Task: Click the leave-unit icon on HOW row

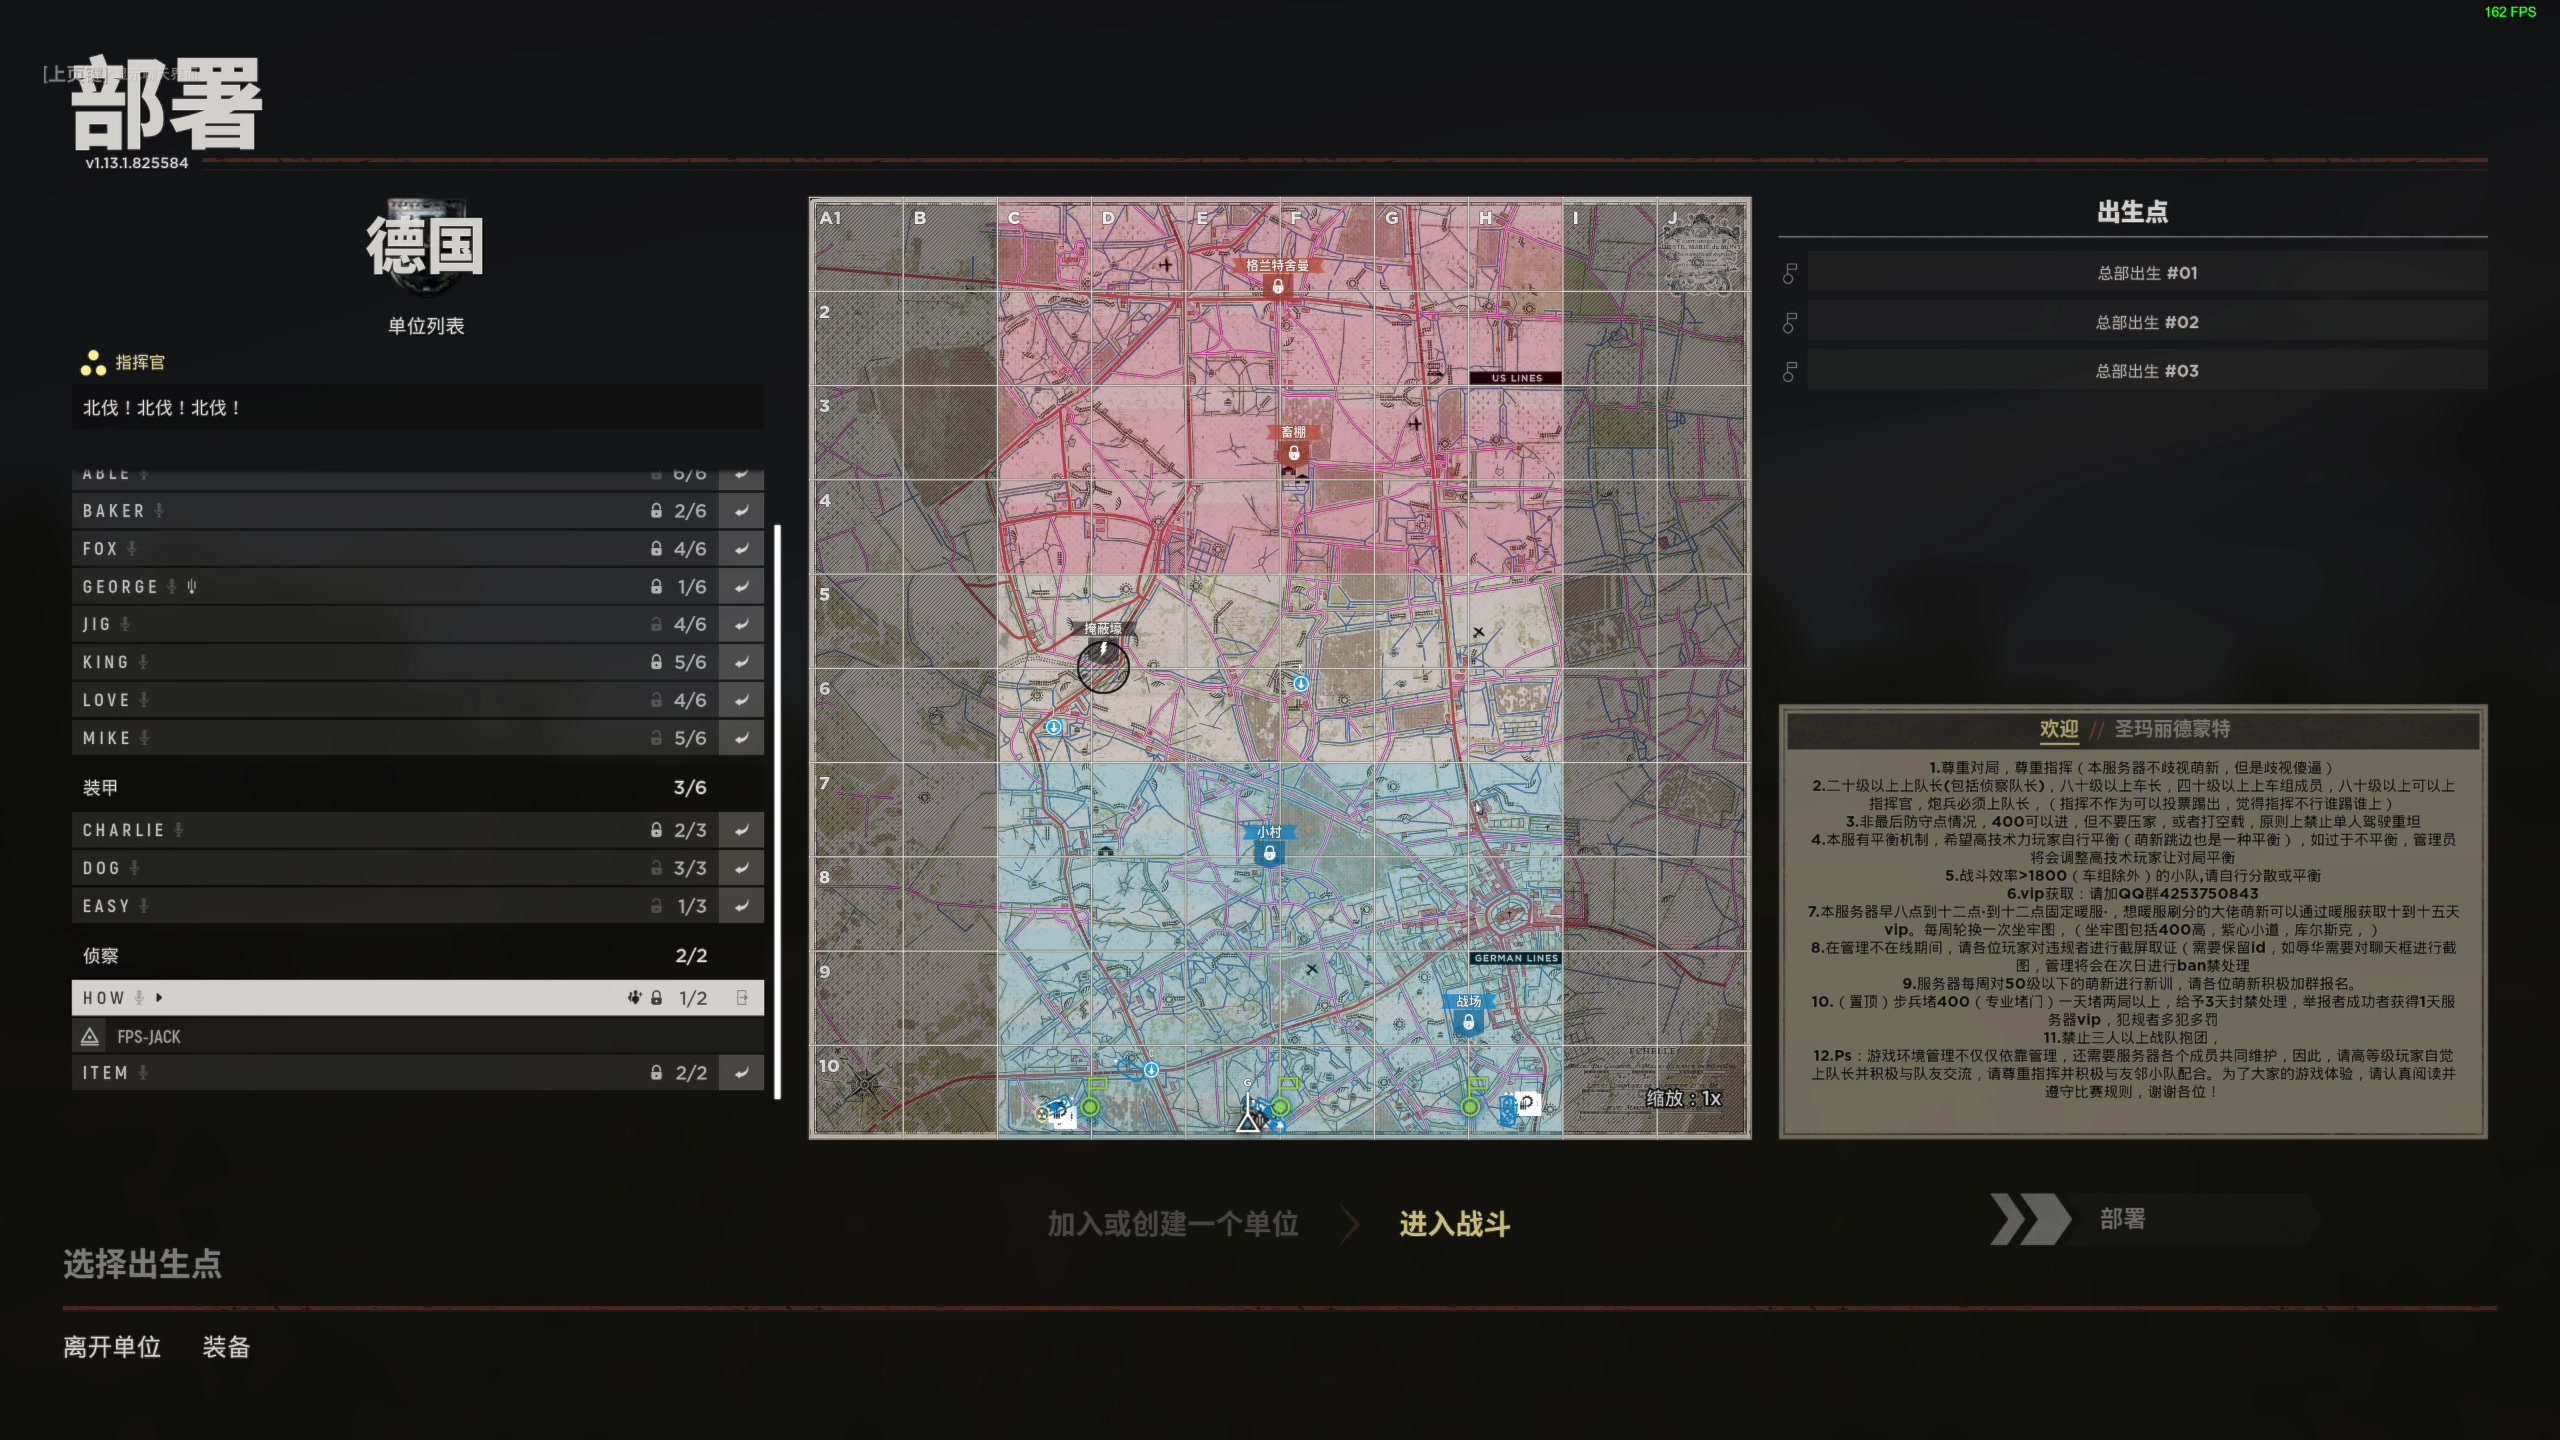Action: (x=741, y=998)
